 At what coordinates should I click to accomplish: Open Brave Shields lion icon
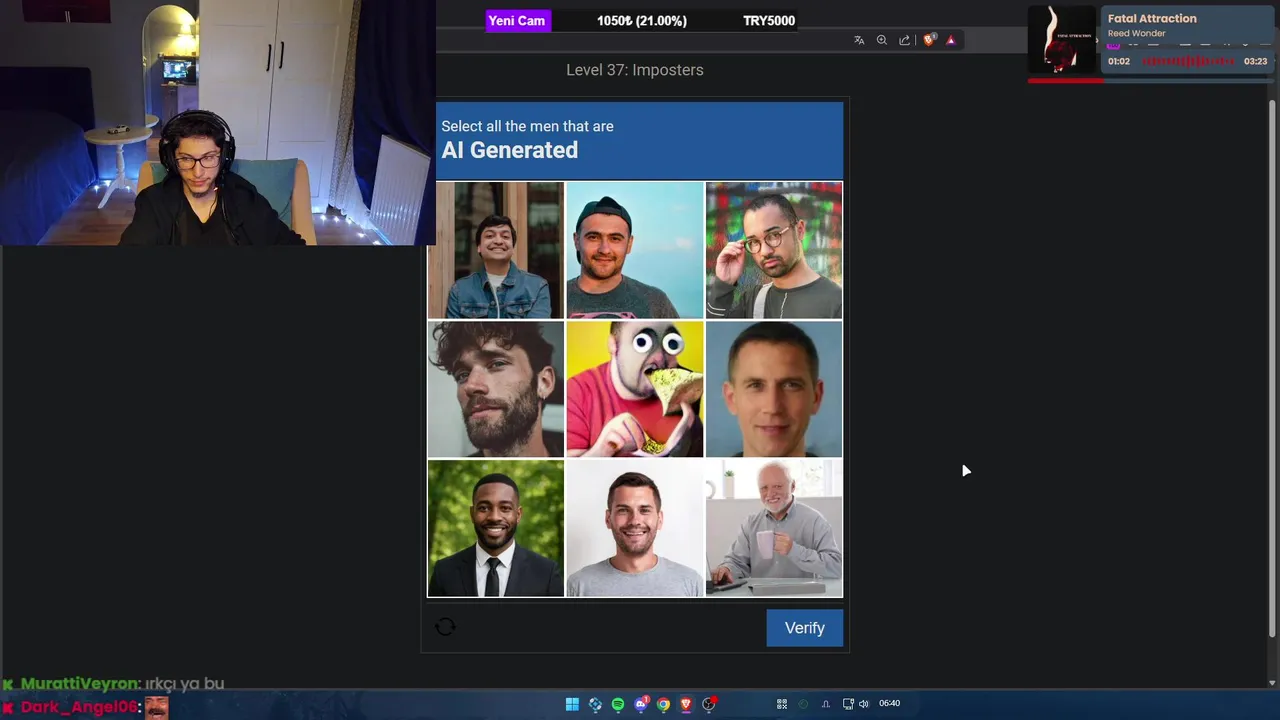pos(929,40)
